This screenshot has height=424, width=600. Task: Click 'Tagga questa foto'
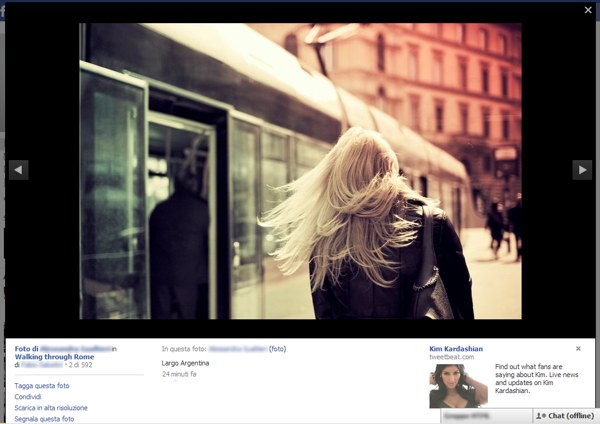[x=42, y=386]
